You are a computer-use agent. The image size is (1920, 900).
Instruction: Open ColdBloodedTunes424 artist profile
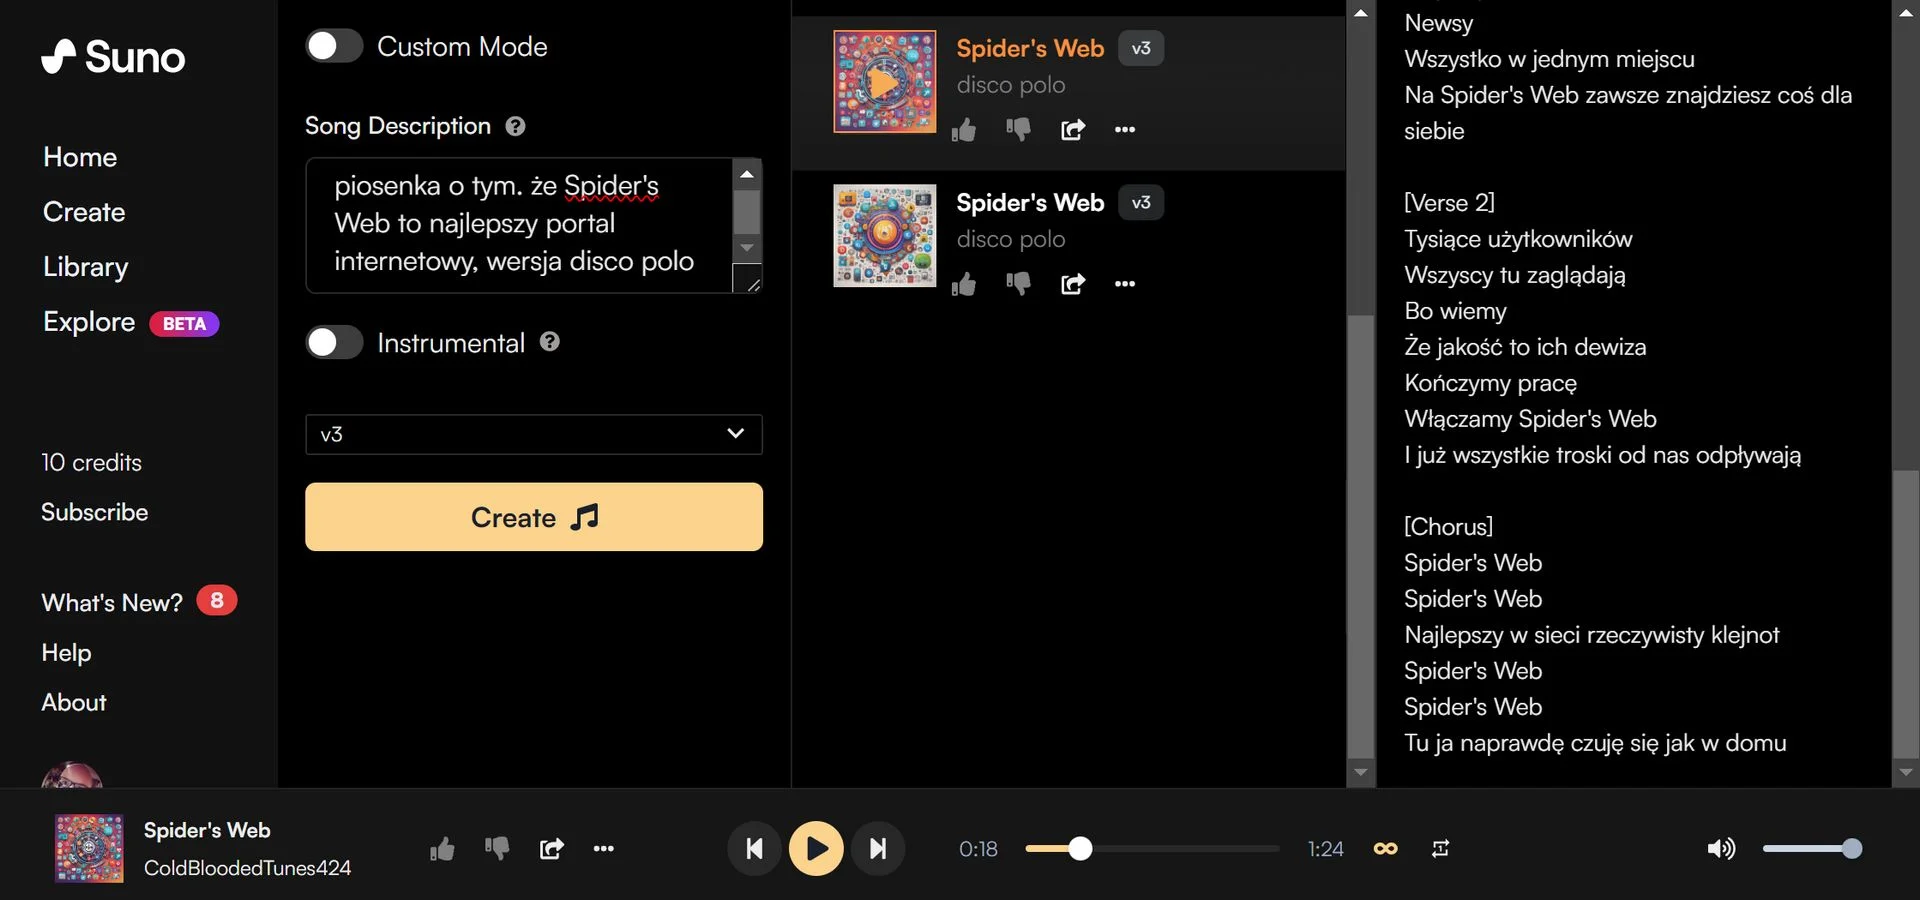pos(247,868)
